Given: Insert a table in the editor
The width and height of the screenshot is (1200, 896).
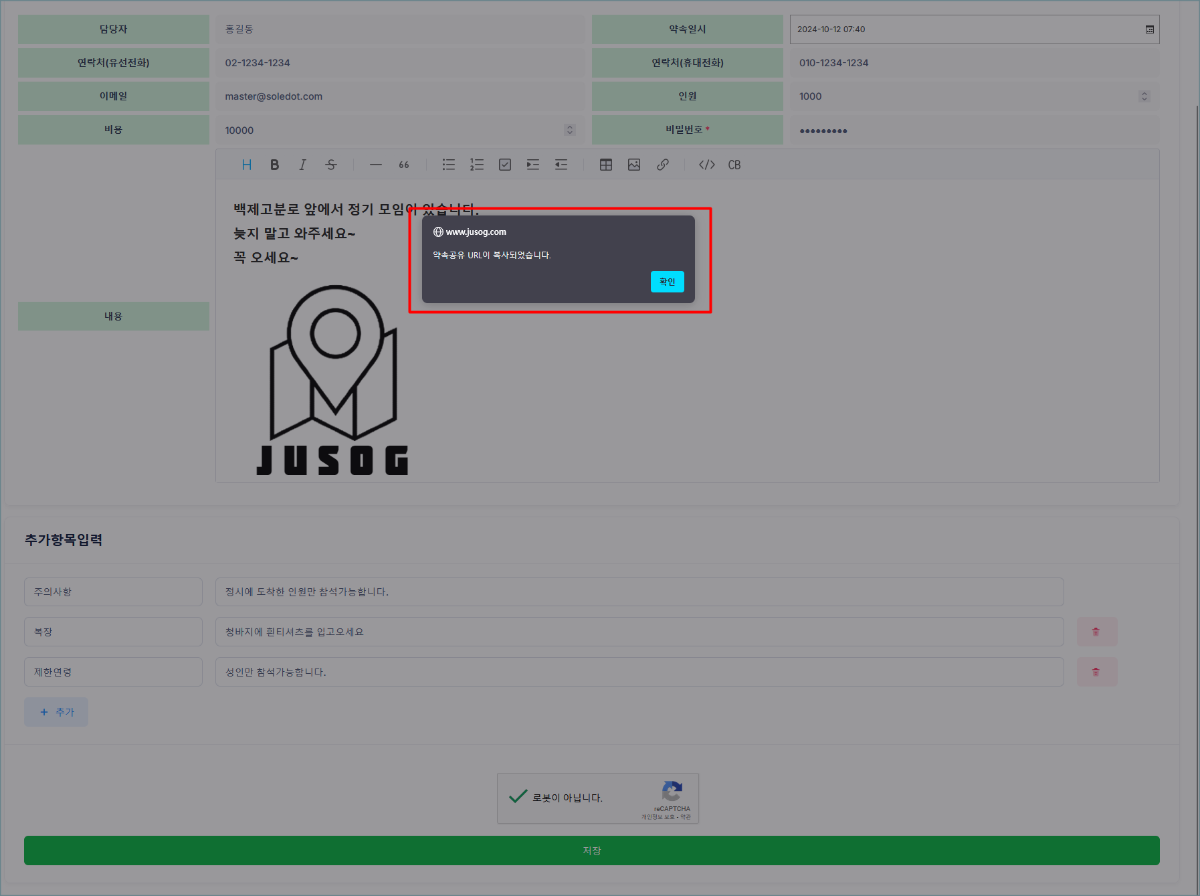Looking at the screenshot, I should [606, 165].
